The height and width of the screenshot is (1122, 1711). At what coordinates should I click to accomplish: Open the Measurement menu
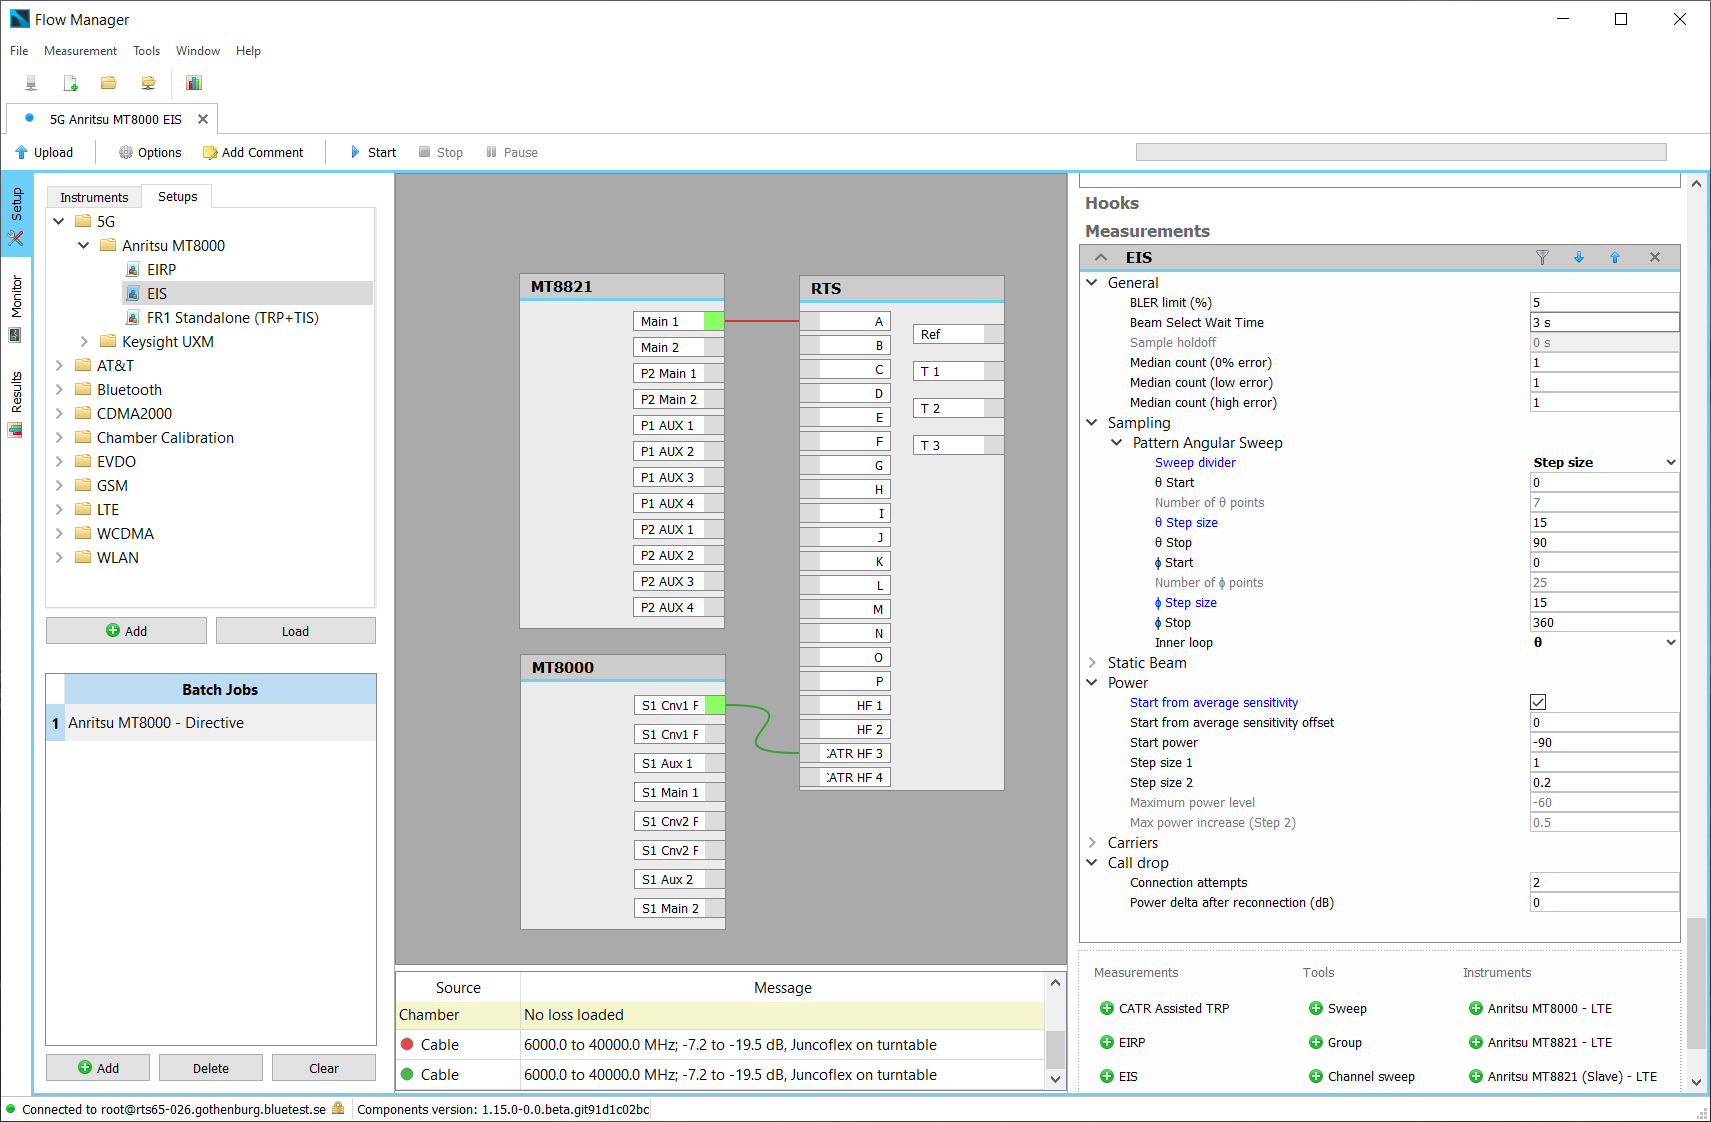tap(80, 51)
